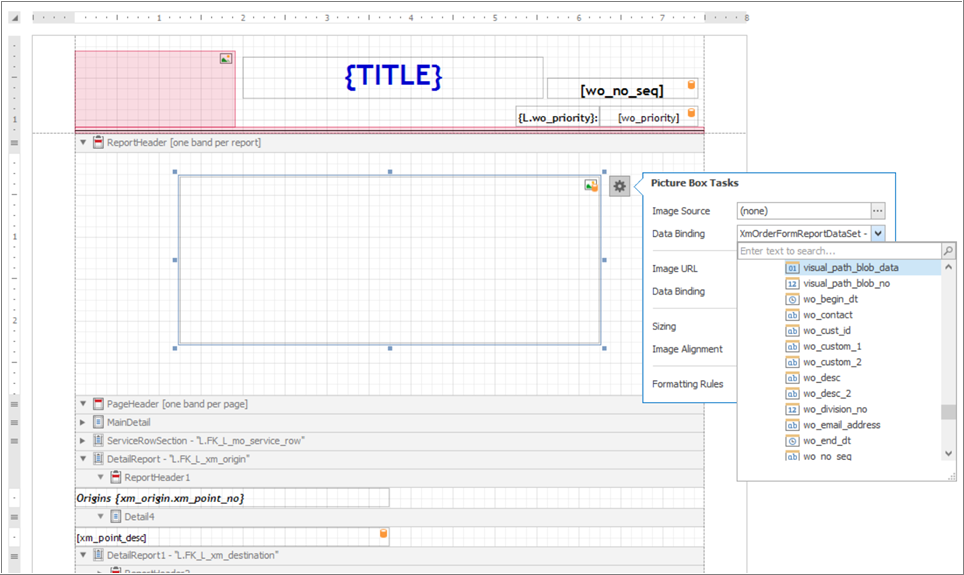Expand the MainDetail band

tap(83, 422)
